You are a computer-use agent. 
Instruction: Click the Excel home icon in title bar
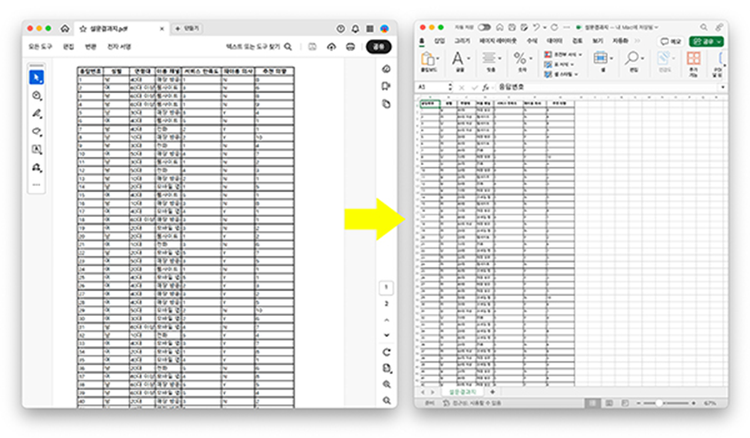pyautogui.click(x=499, y=27)
